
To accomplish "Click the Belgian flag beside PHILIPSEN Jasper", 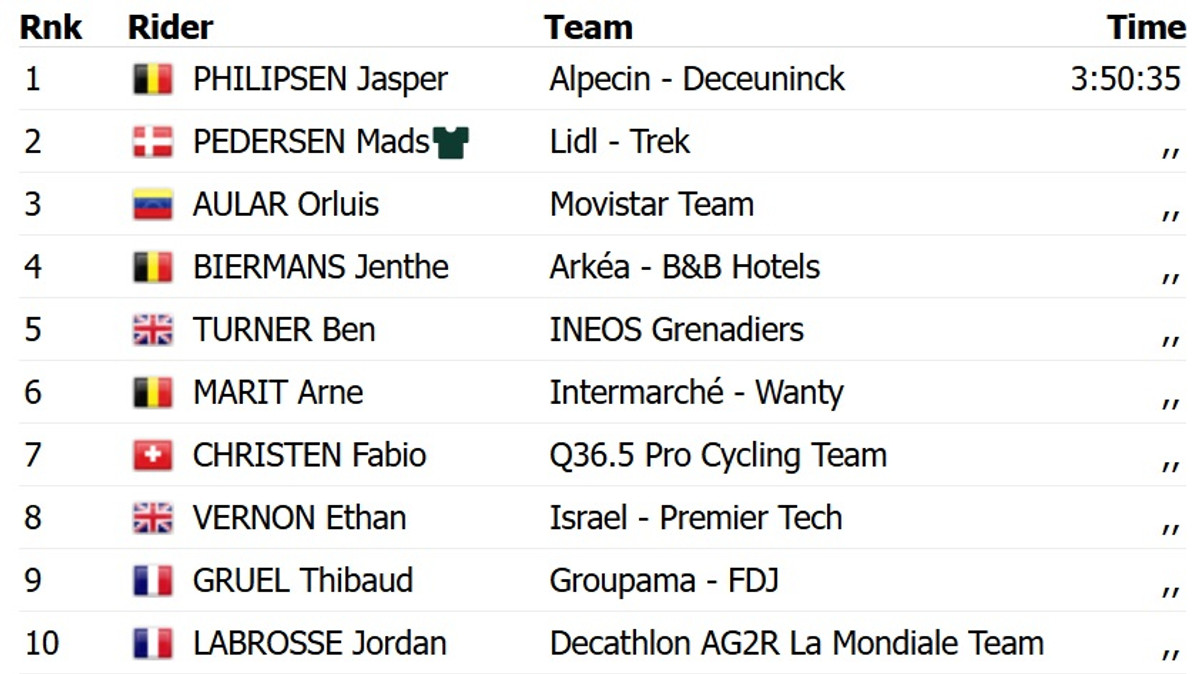I will pyautogui.click(x=153, y=79).
